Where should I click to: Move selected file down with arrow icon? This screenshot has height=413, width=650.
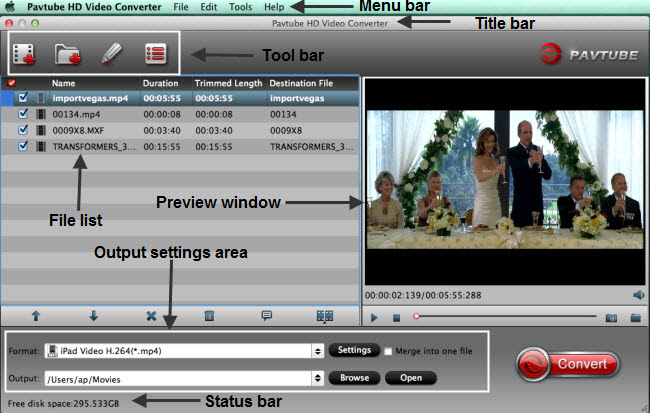point(94,316)
